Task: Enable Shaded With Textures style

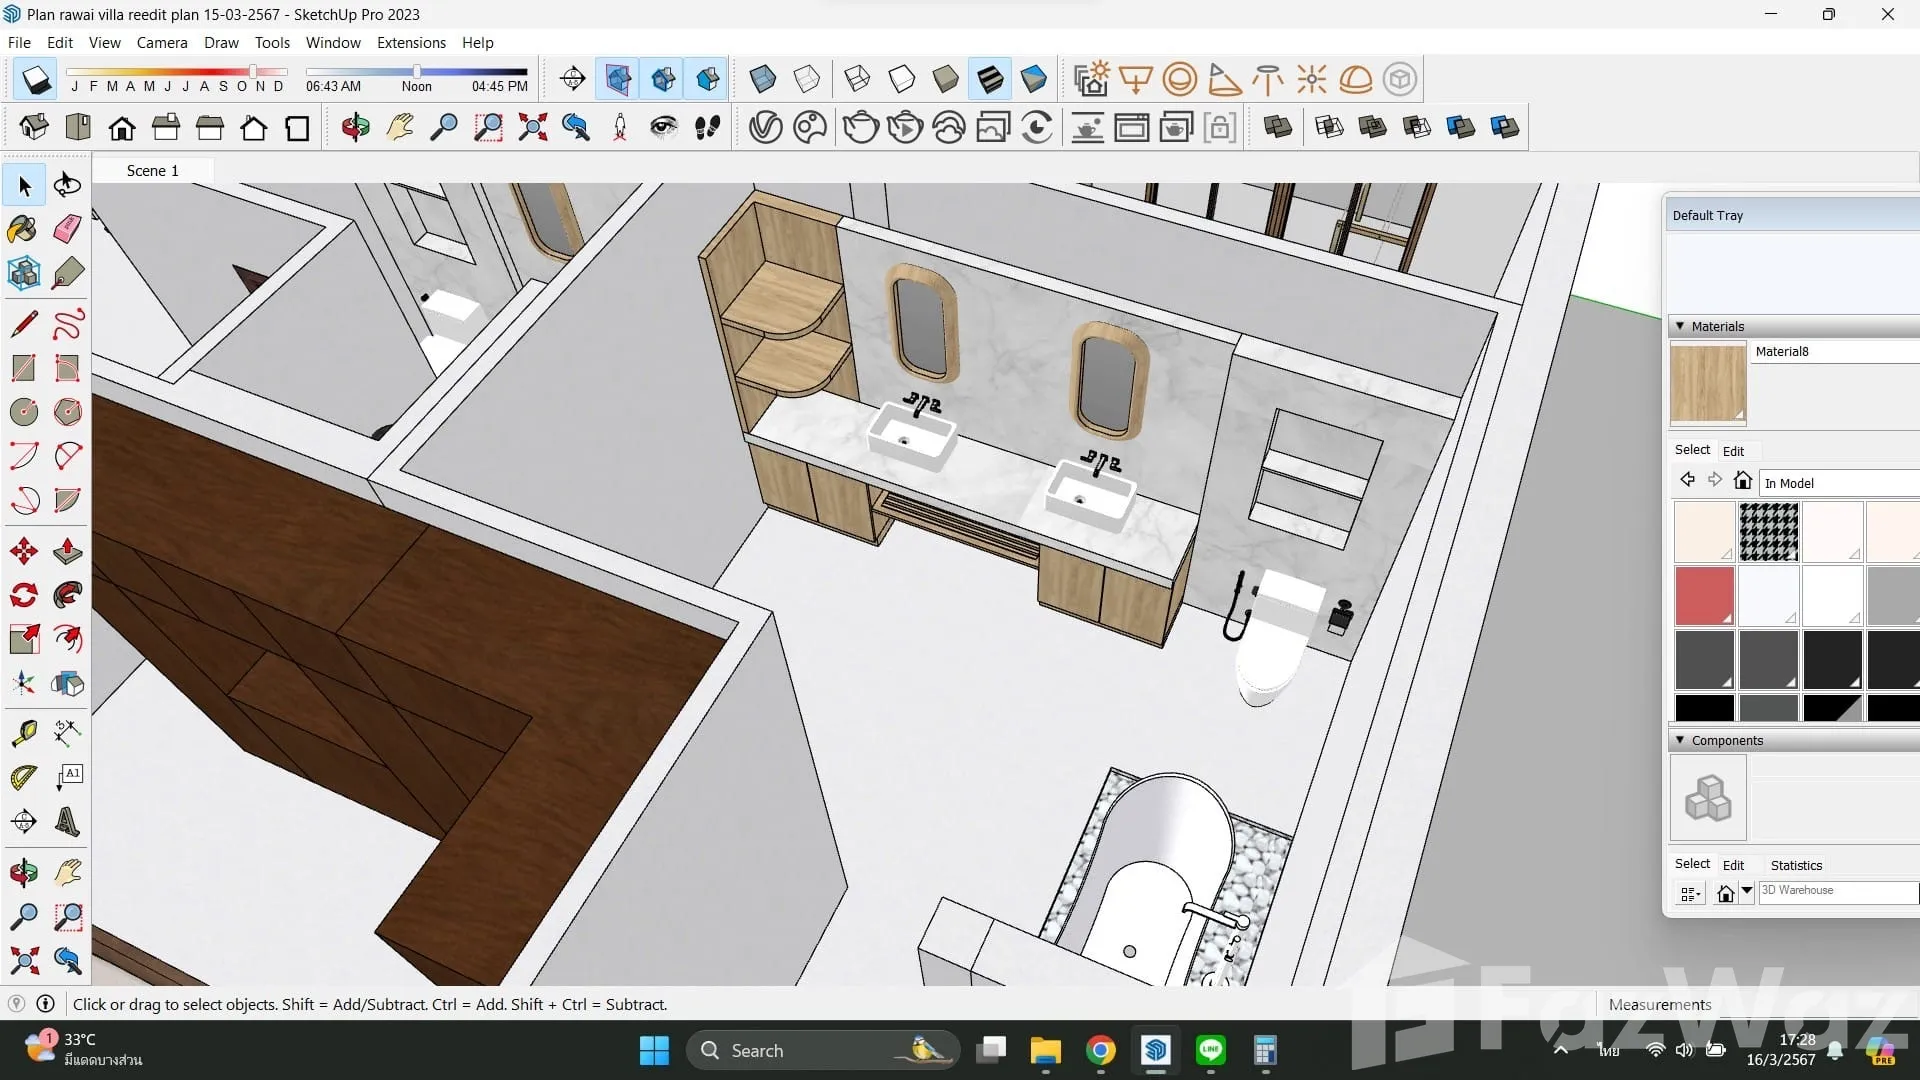Action: pos(990,79)
